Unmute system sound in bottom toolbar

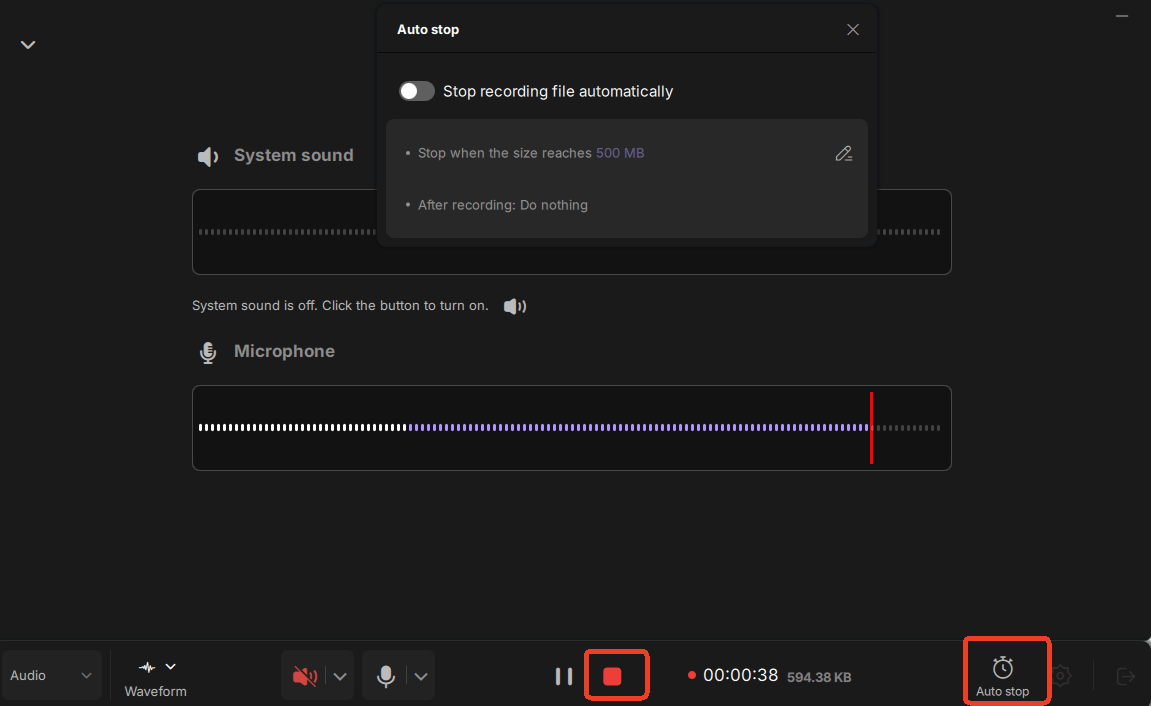(x=305, y=676)
